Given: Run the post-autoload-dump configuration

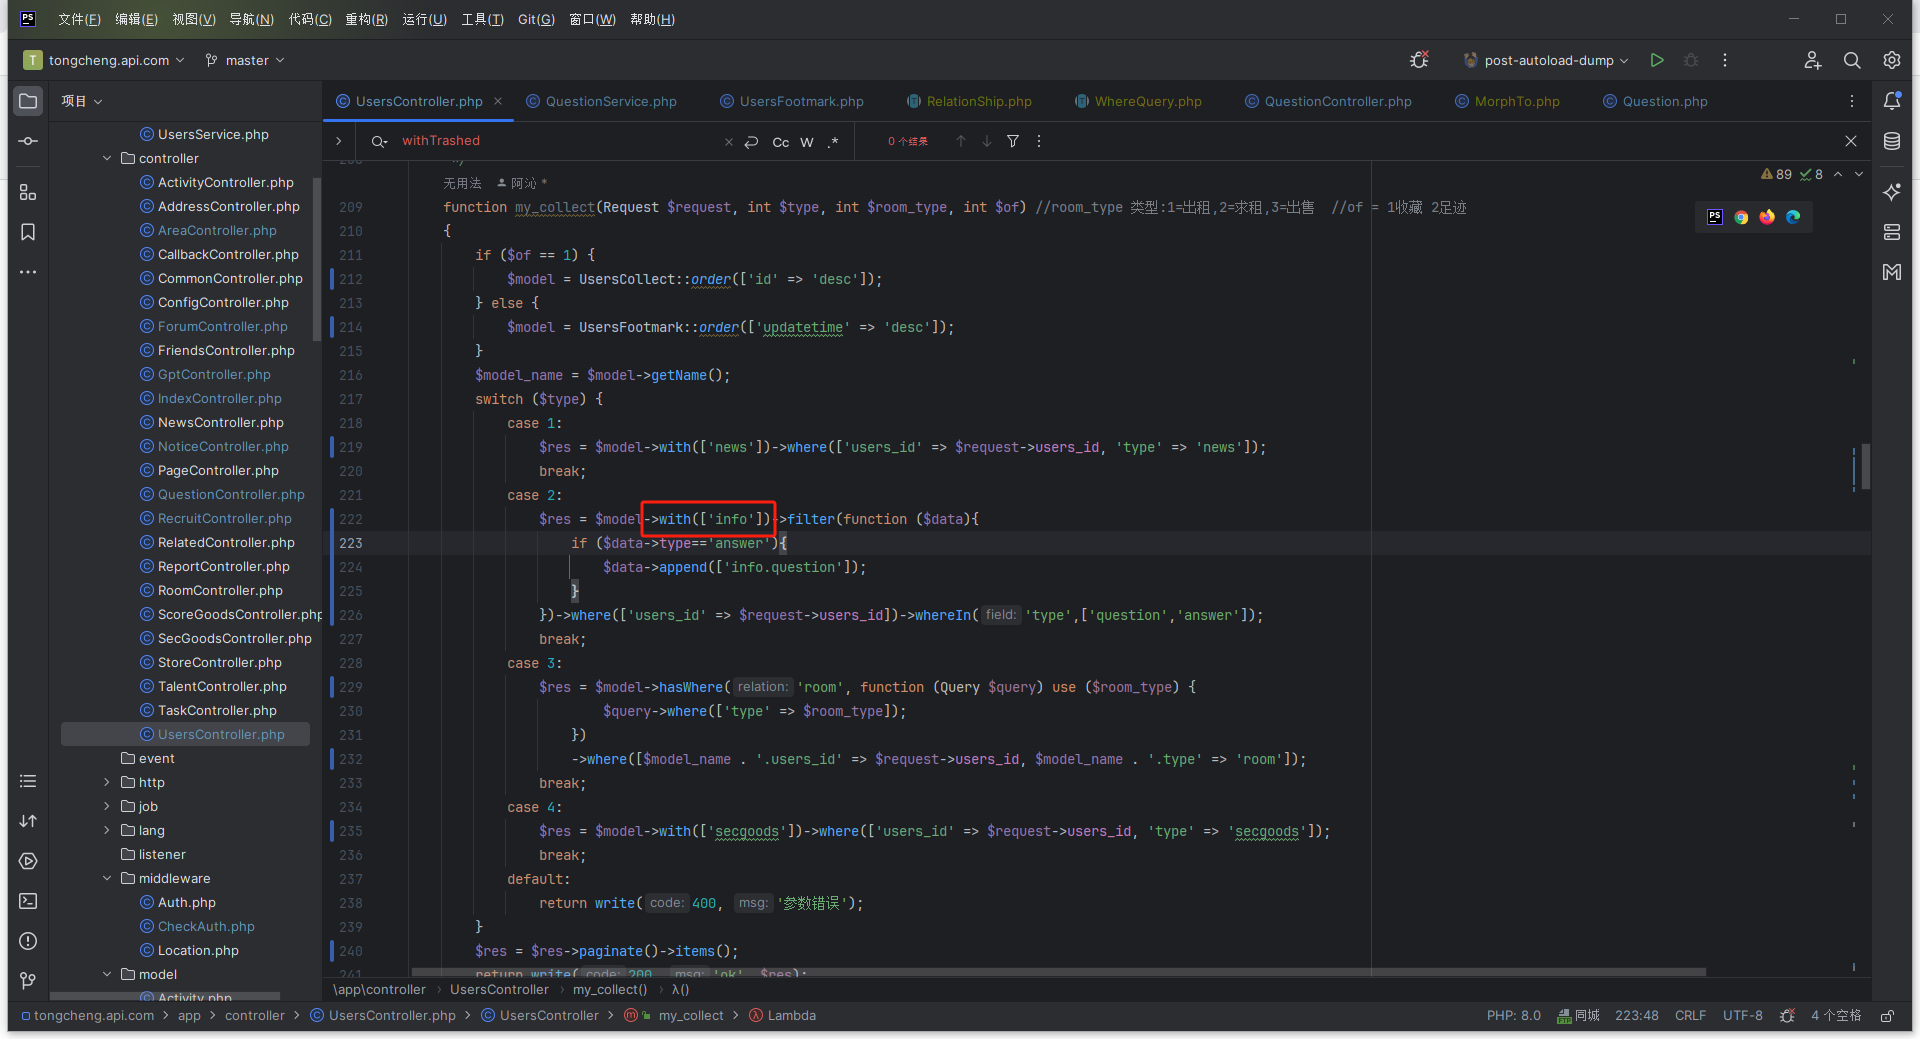Looking at the screenshot, I should point(1657,60).
